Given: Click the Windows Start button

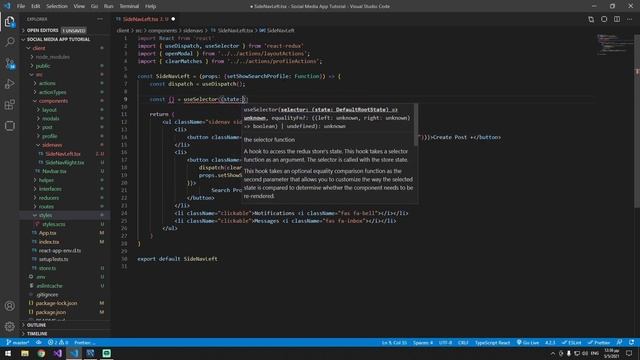Looking at the screenshot, I should tap(8, 353).
